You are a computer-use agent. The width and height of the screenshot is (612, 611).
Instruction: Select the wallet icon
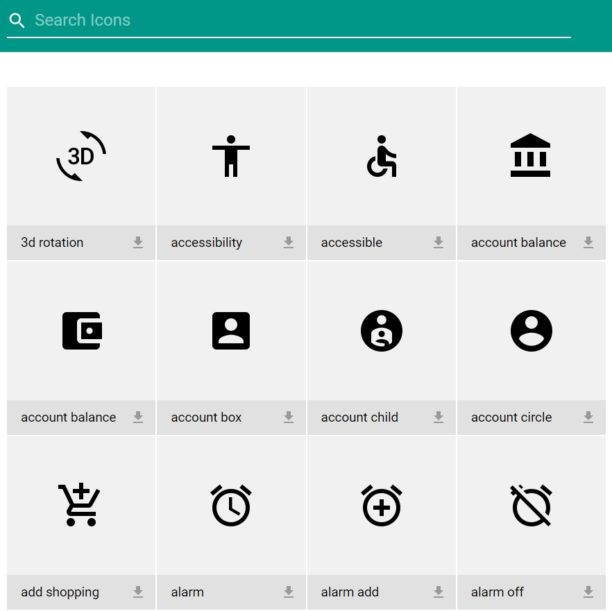[82, 331]
